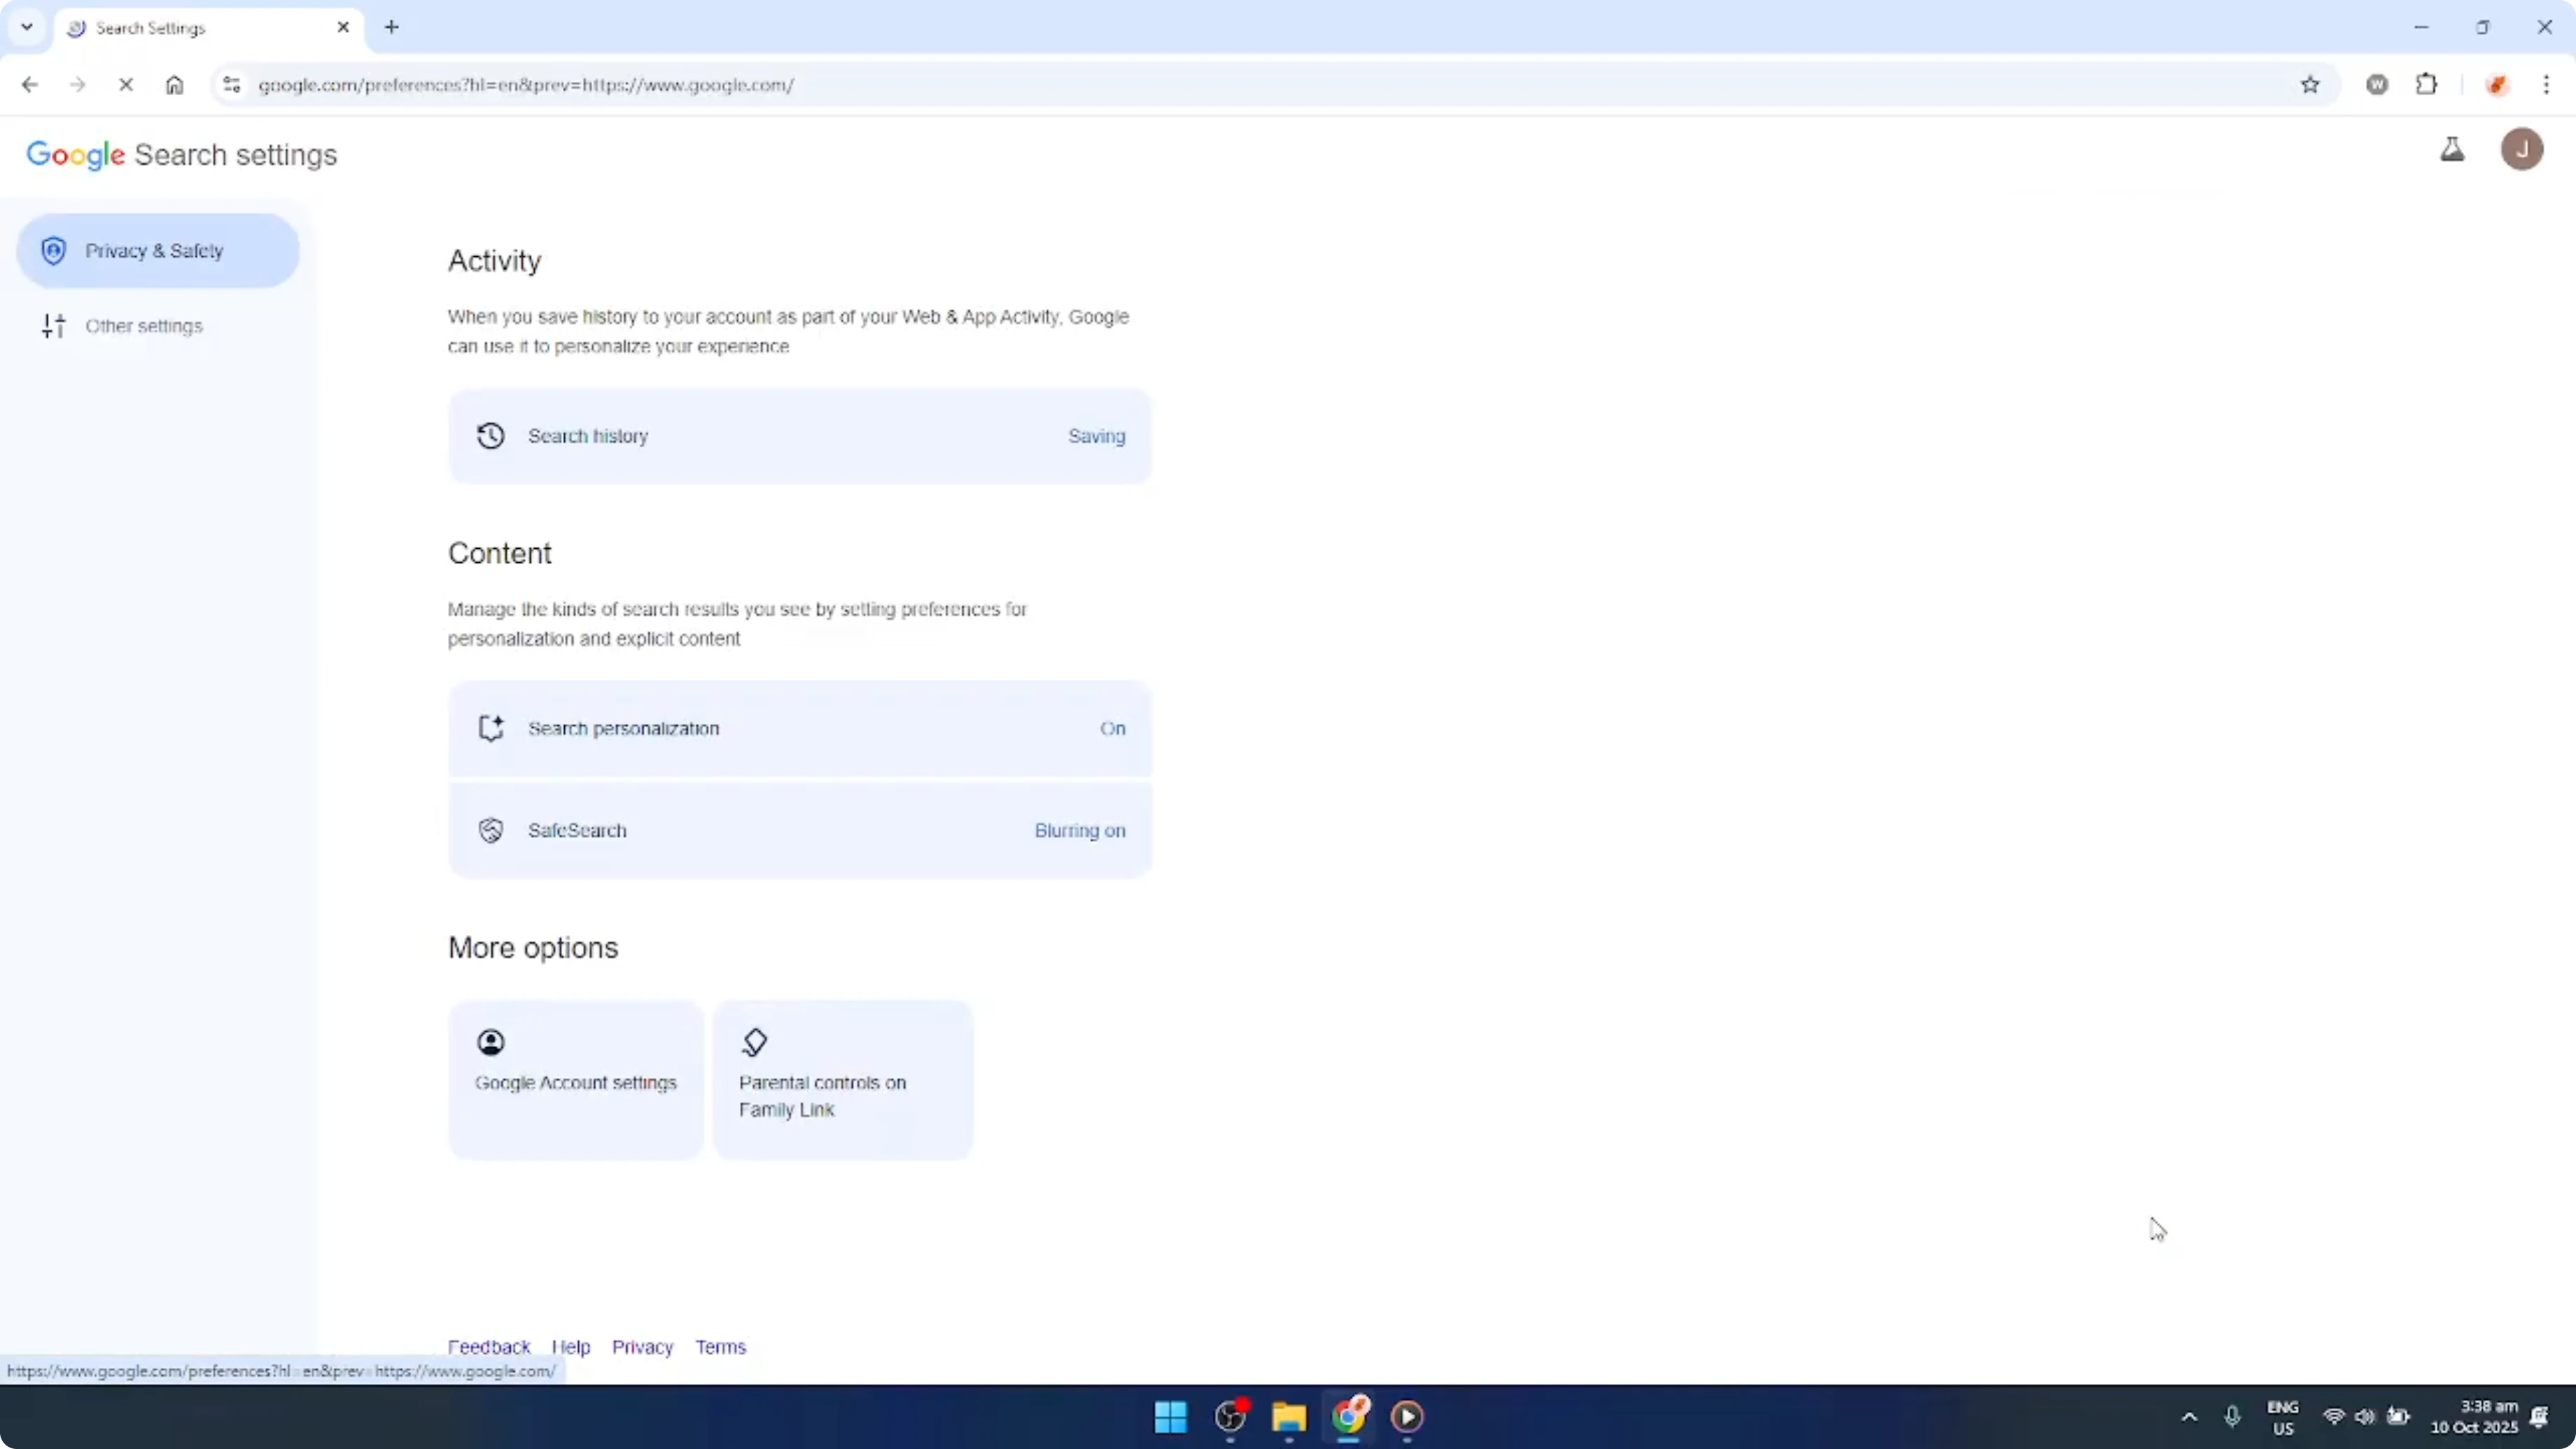This screenshot has height=1449, width=2576.
Task: Click the battery tray icon
Action: pos(2398,1416)
